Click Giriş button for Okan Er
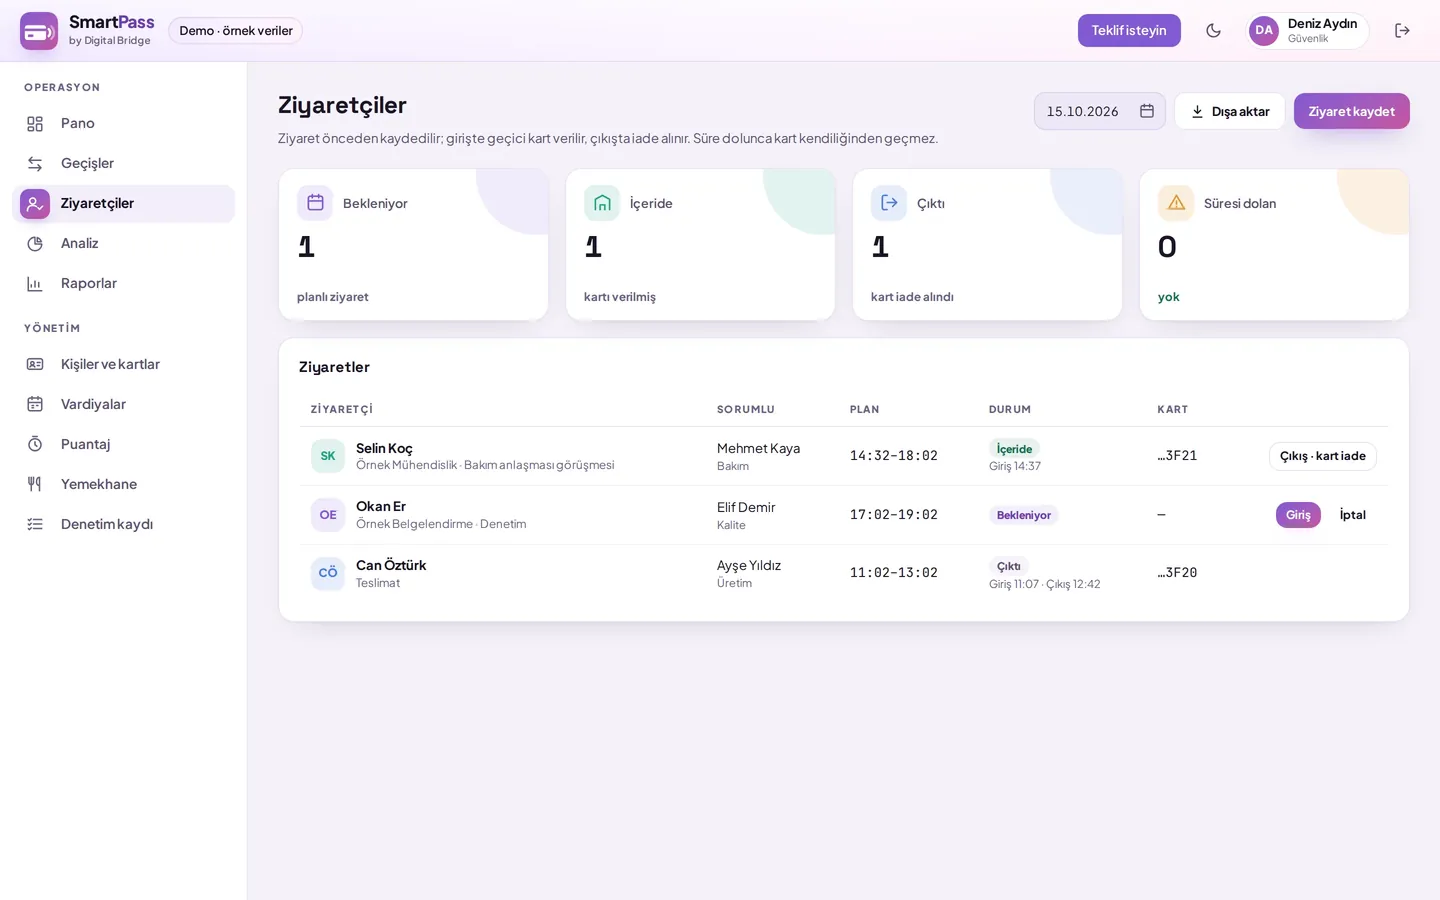The width and height of the screenshot is (1440, 900). tap(1298, 515)
